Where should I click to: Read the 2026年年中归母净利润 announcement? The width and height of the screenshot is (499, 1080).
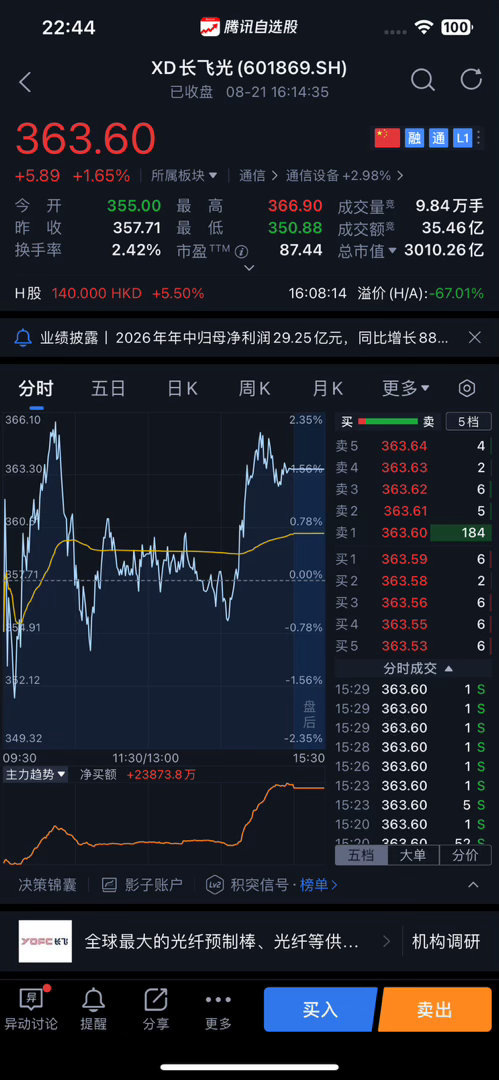[x=283, y=338]
